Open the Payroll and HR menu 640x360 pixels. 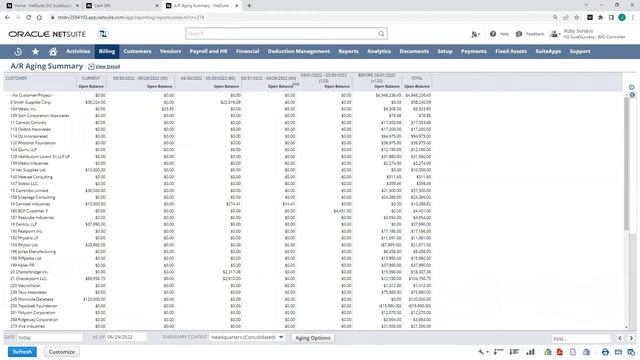208,51
